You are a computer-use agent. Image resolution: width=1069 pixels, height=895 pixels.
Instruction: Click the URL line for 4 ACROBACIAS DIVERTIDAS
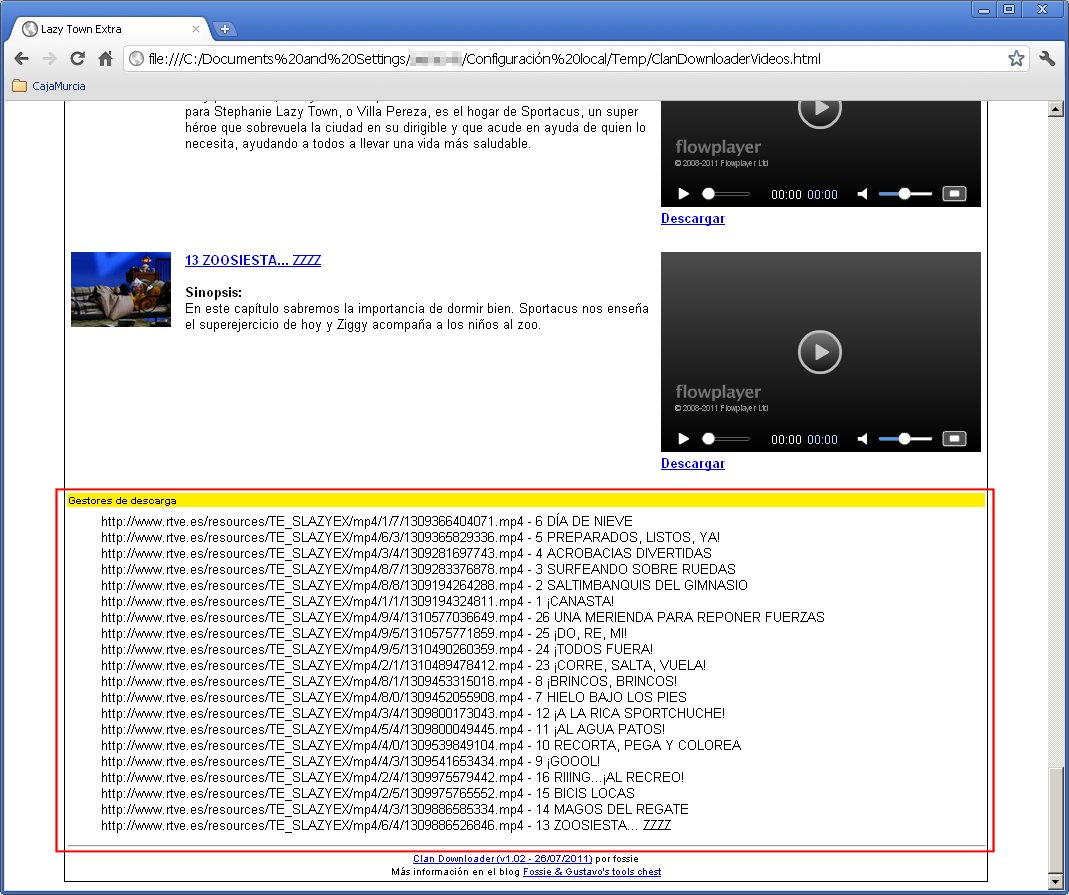pos(406,553)
